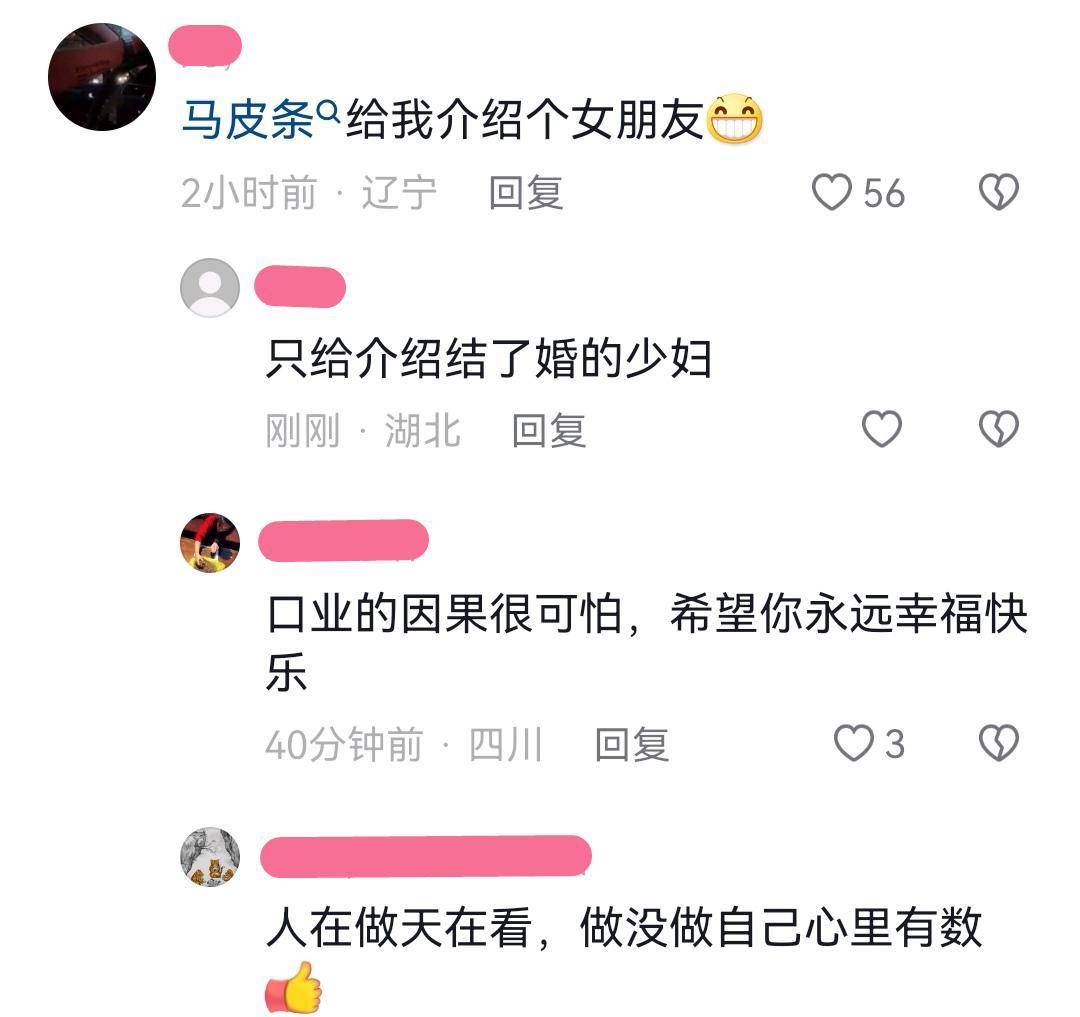
Task: Like the Sichuan comment with 3 likes
Action: [853, 743]
